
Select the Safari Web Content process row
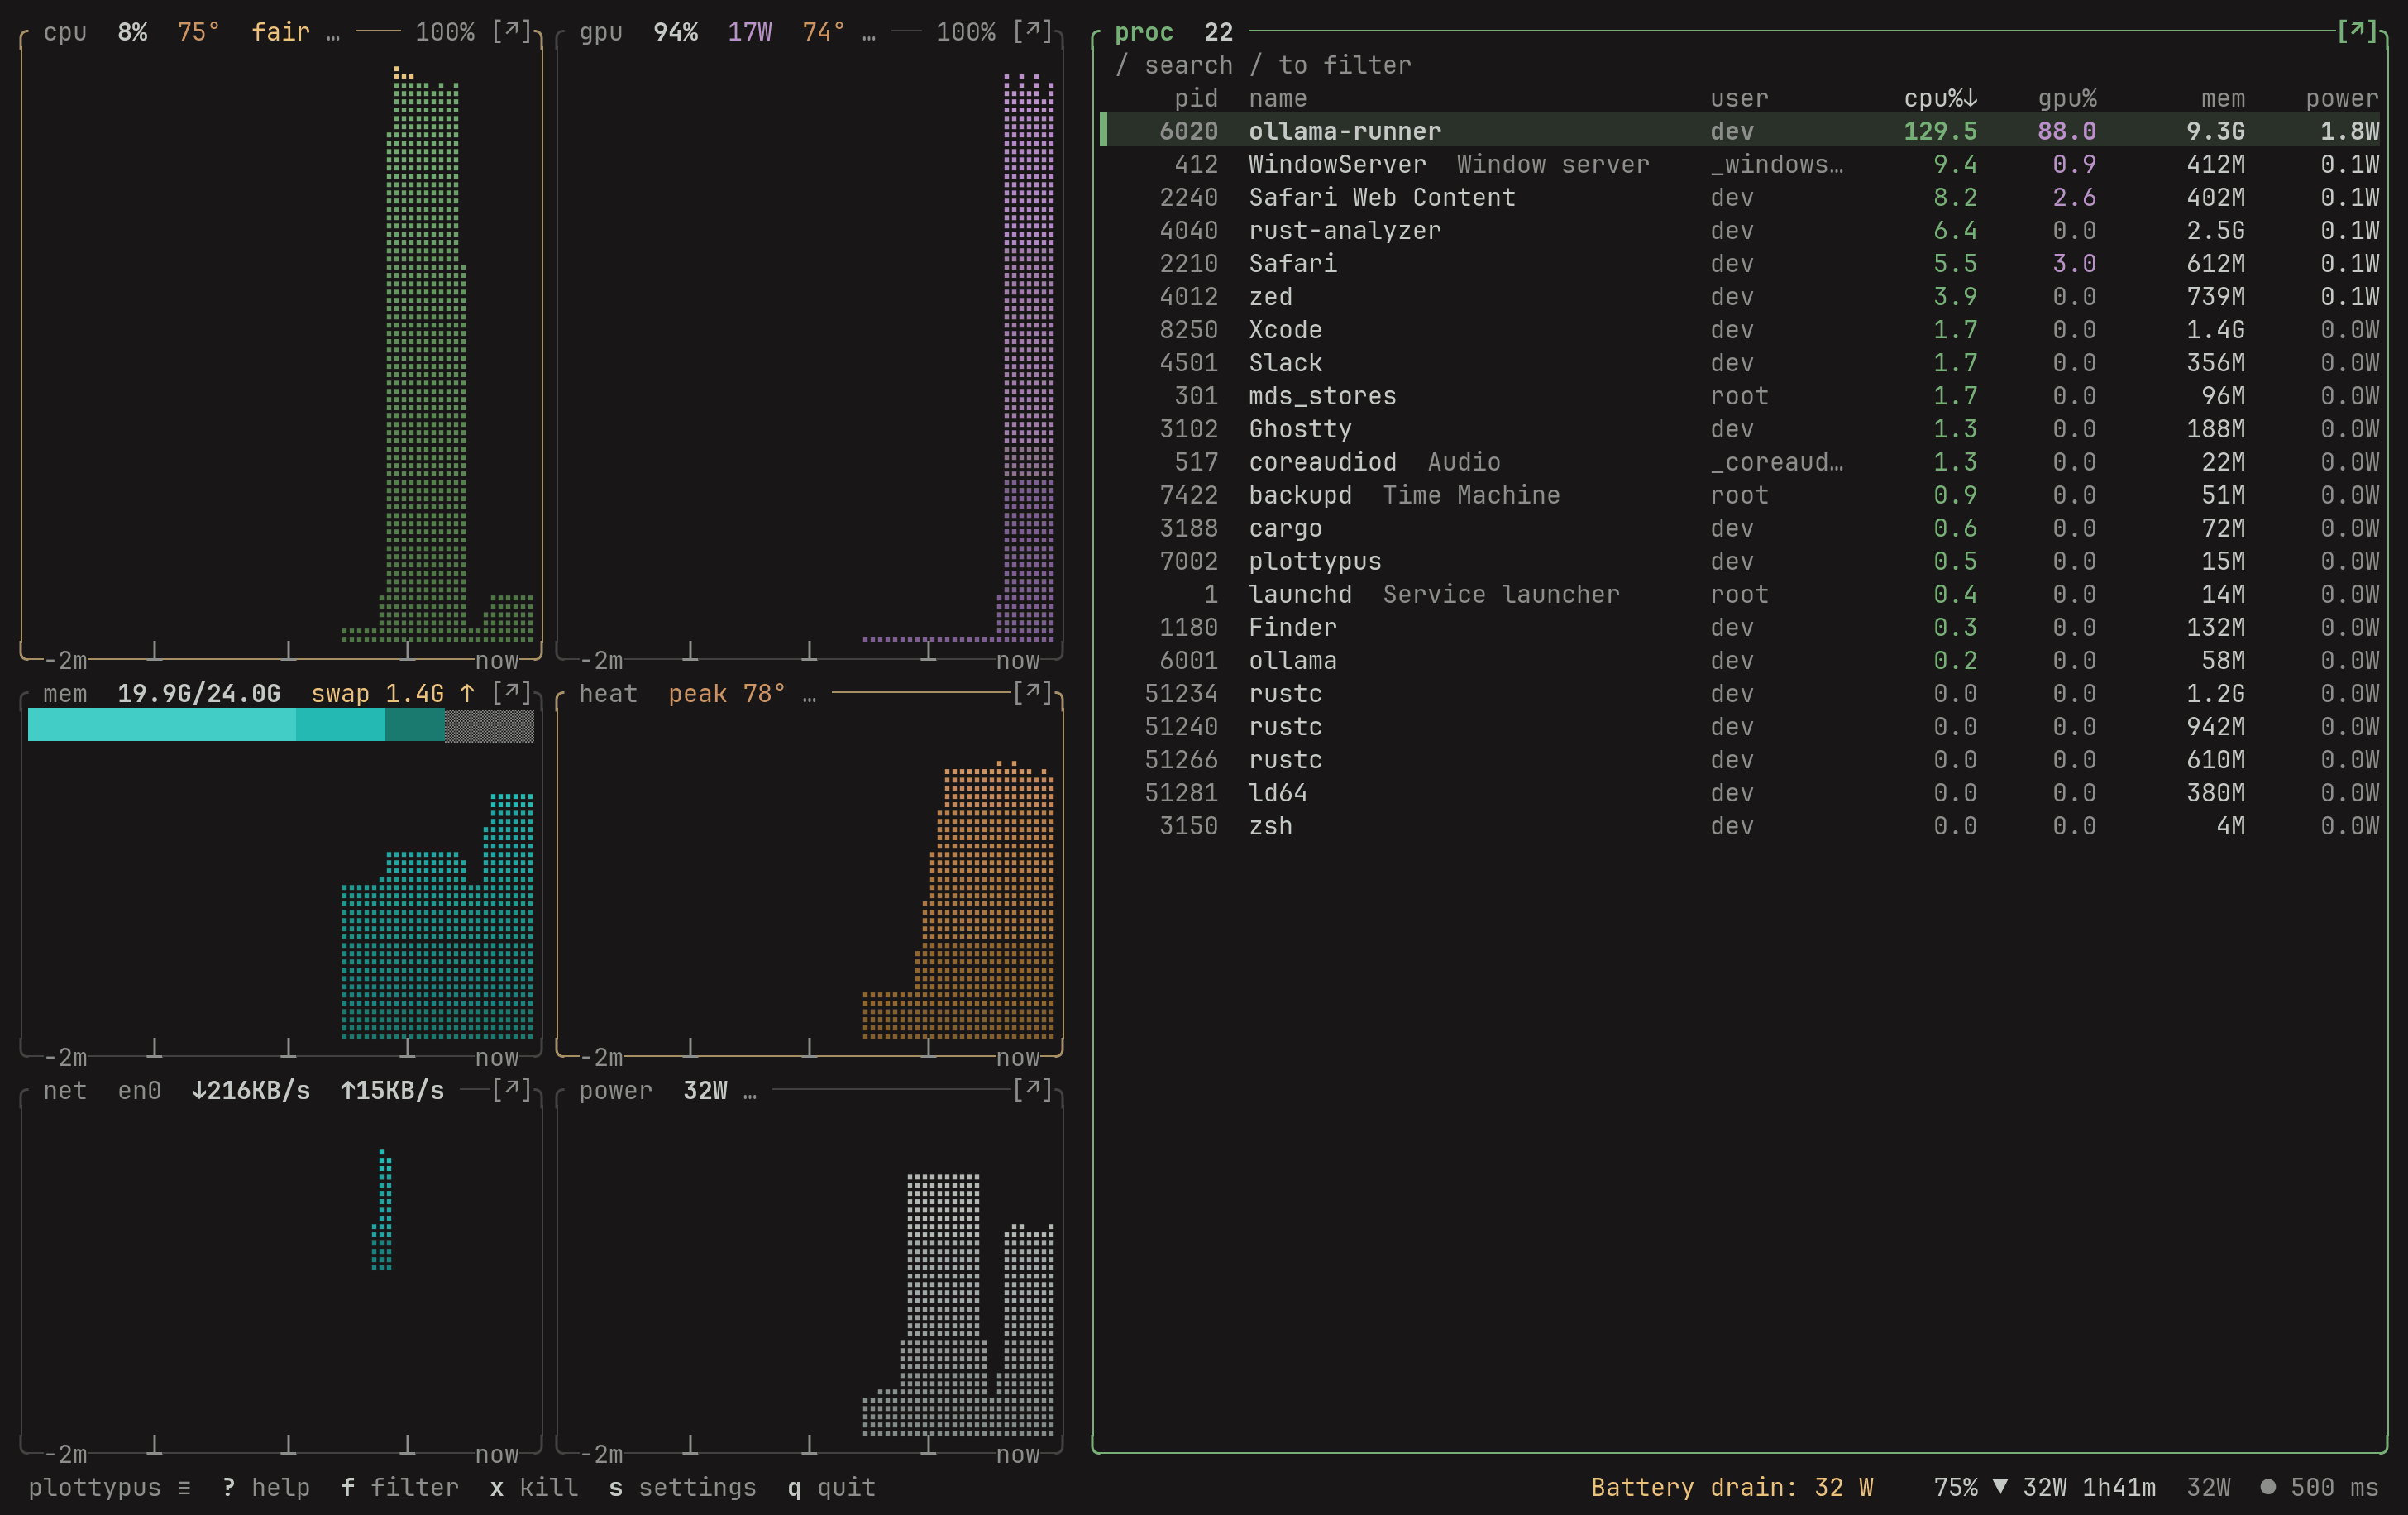1740,197
